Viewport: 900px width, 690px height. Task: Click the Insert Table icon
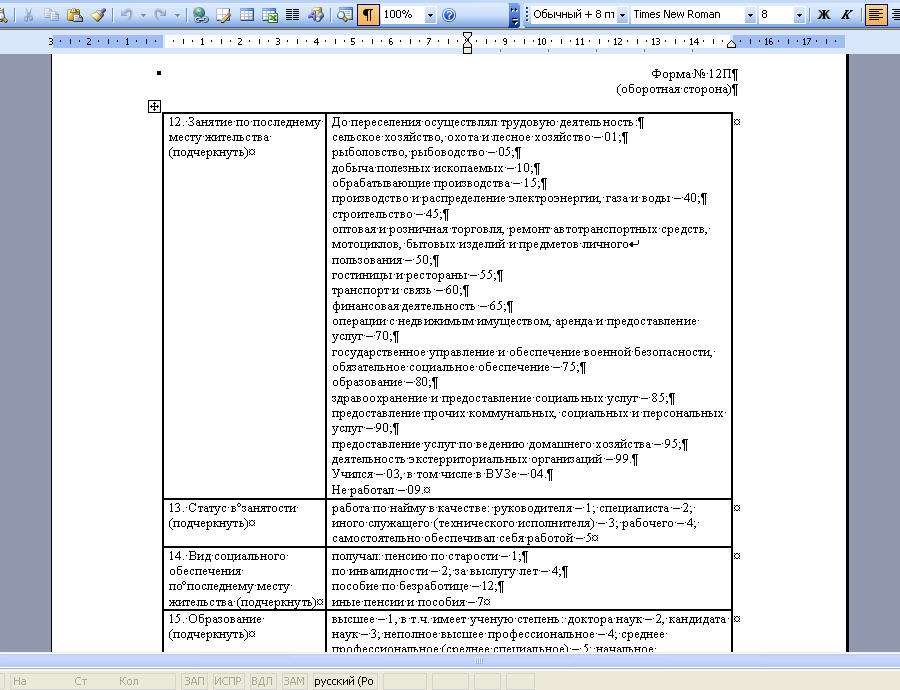point(247,15)
